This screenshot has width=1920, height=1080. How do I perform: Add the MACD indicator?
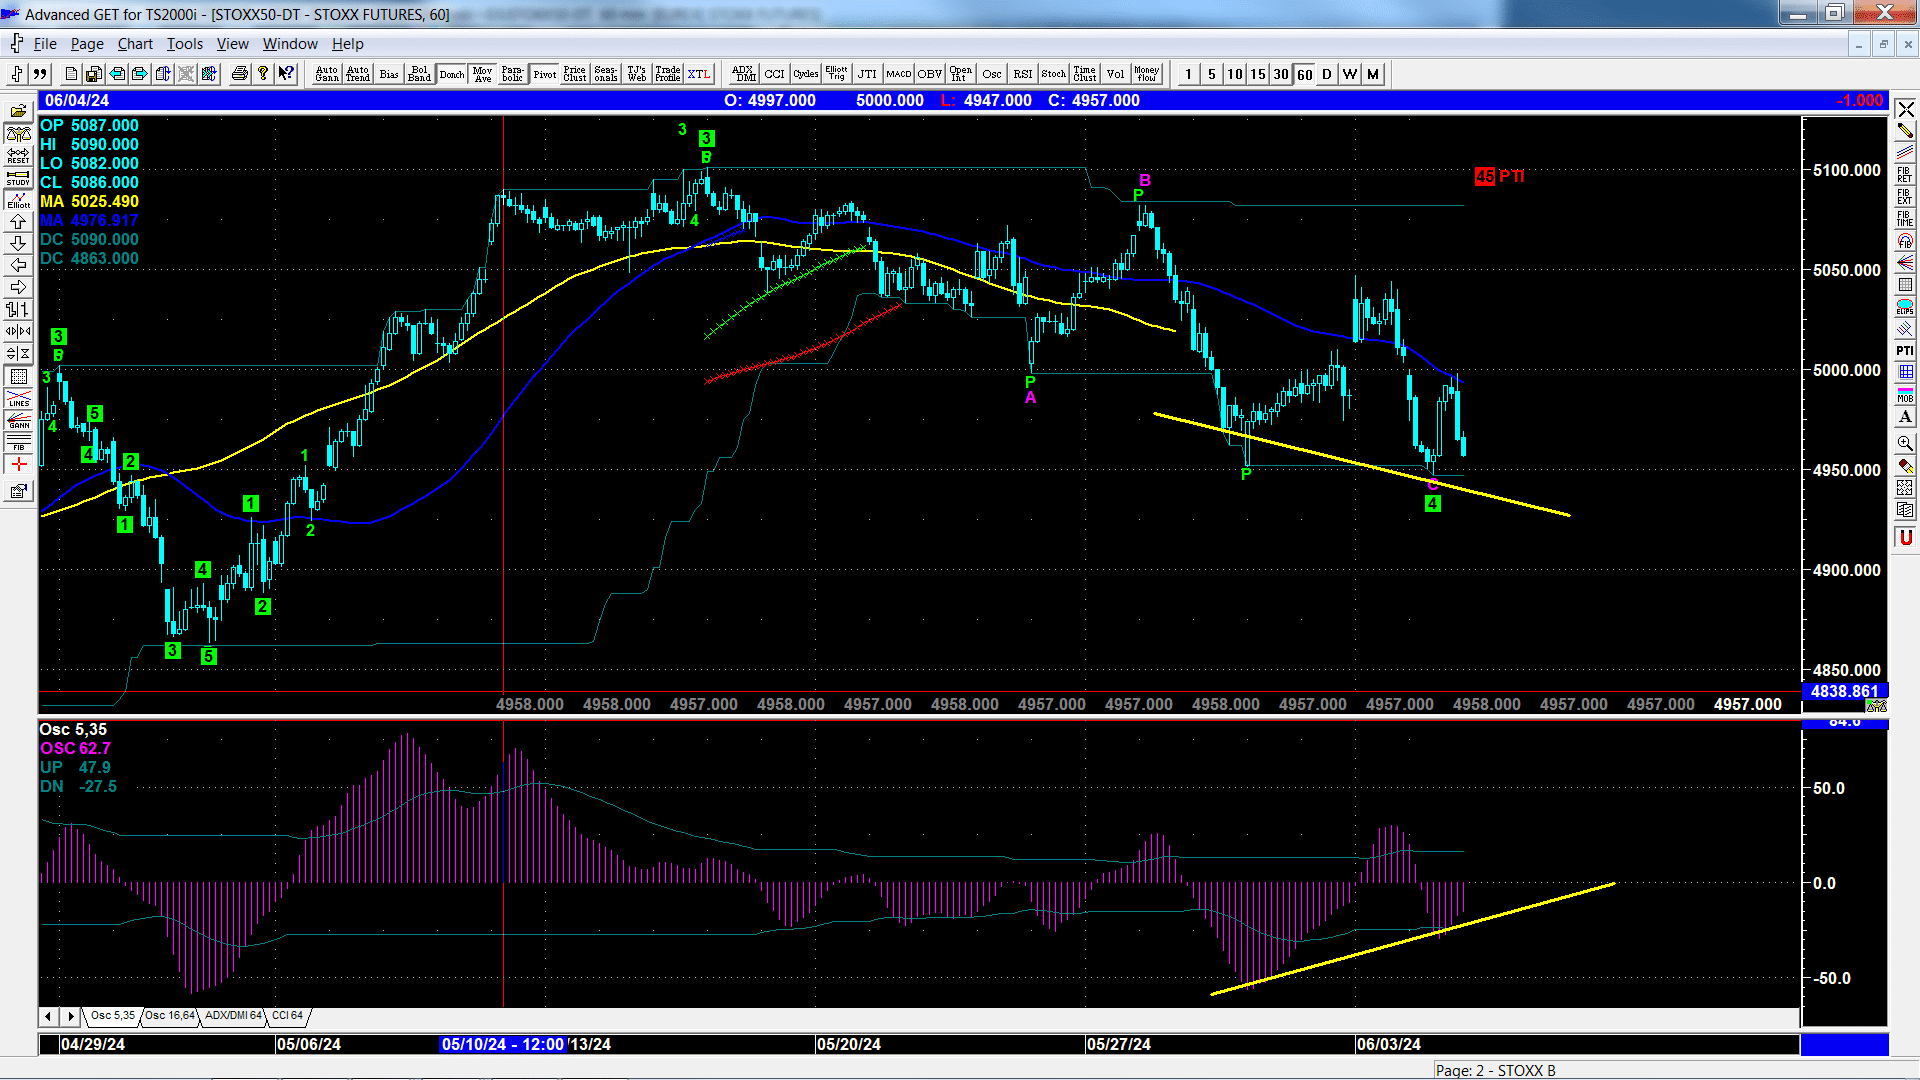click(899, 74)
